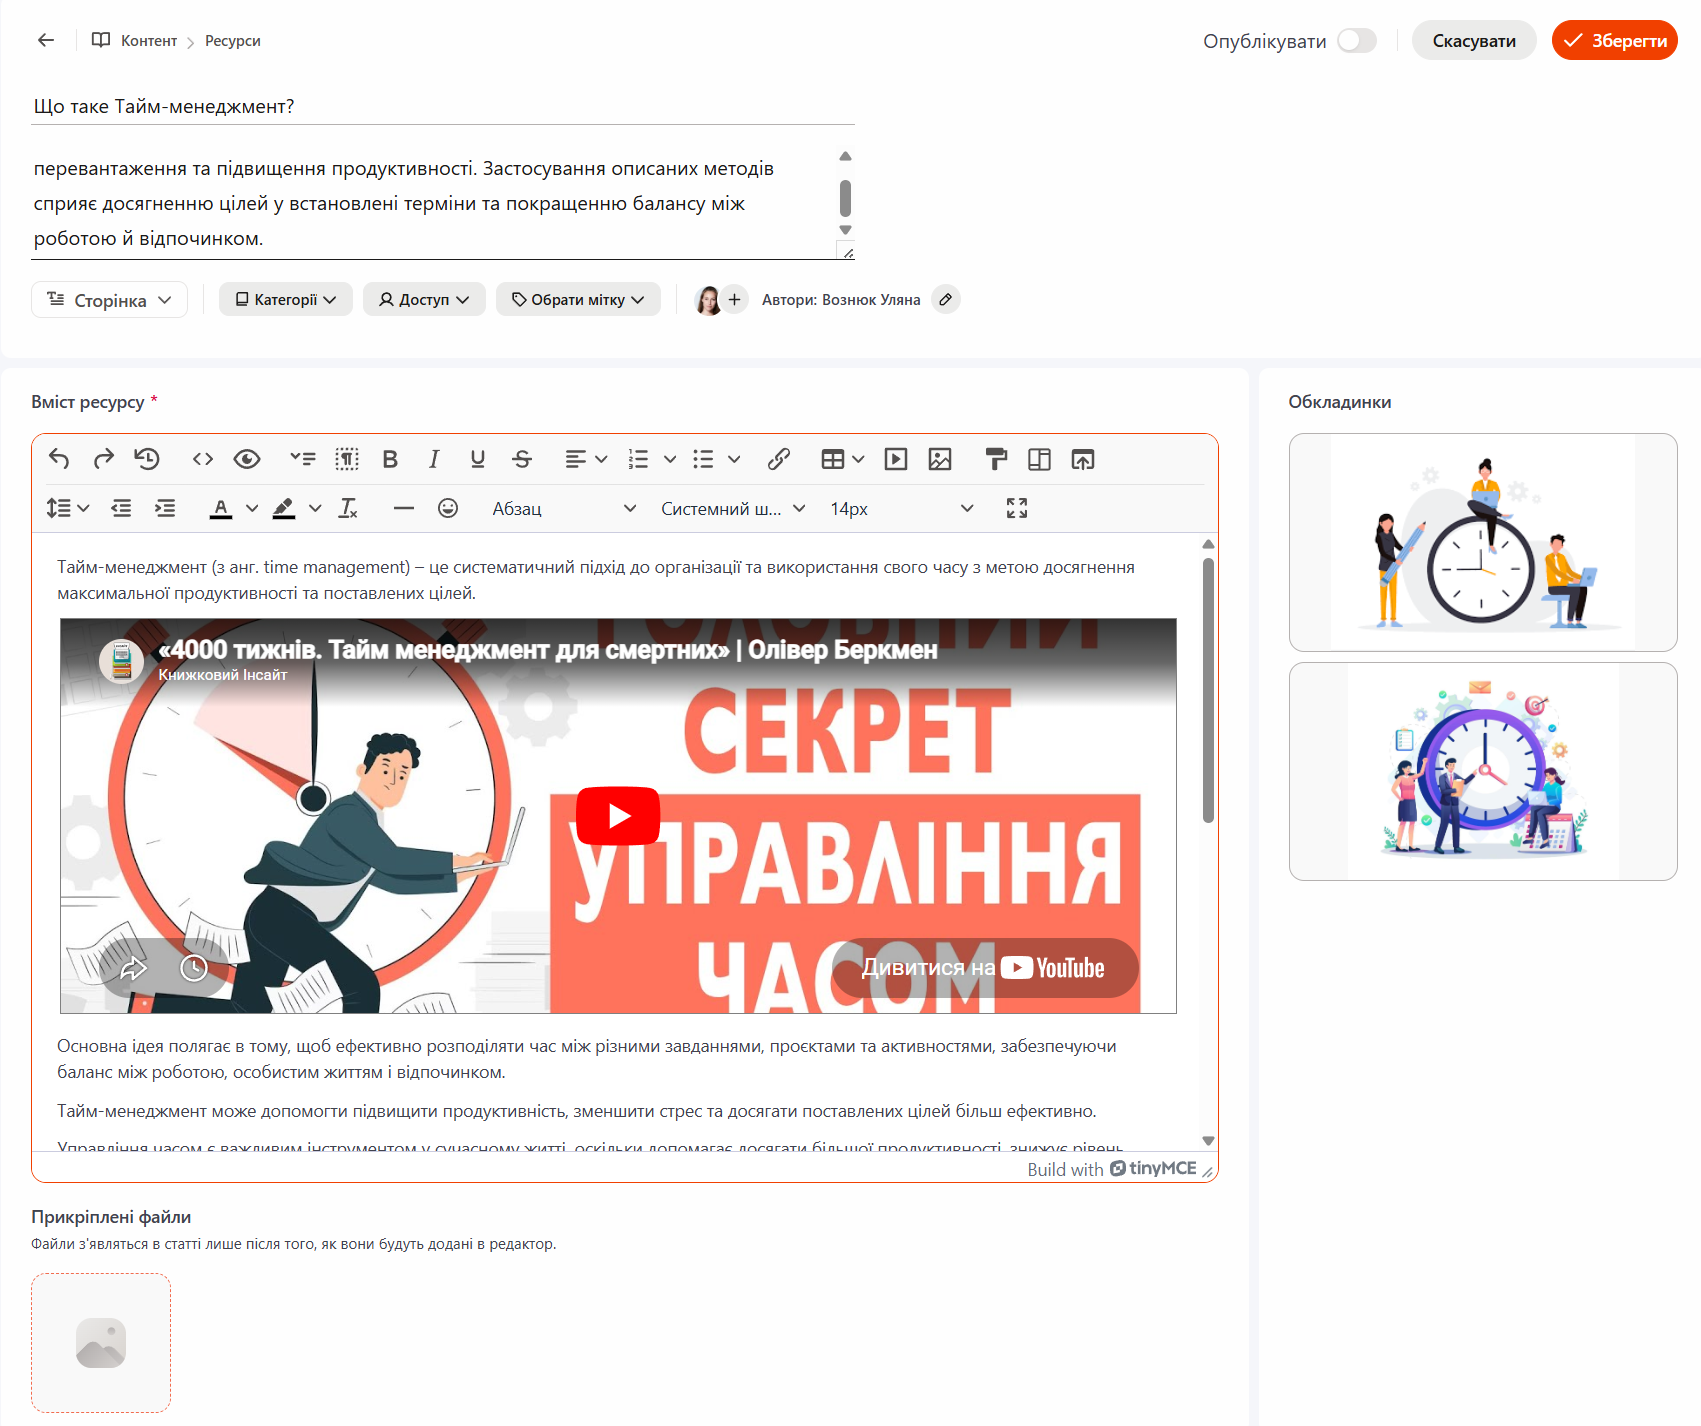Apply the current text color
The width and height of the screenshot is (1701, 1426).
click(x=221, y=508)
